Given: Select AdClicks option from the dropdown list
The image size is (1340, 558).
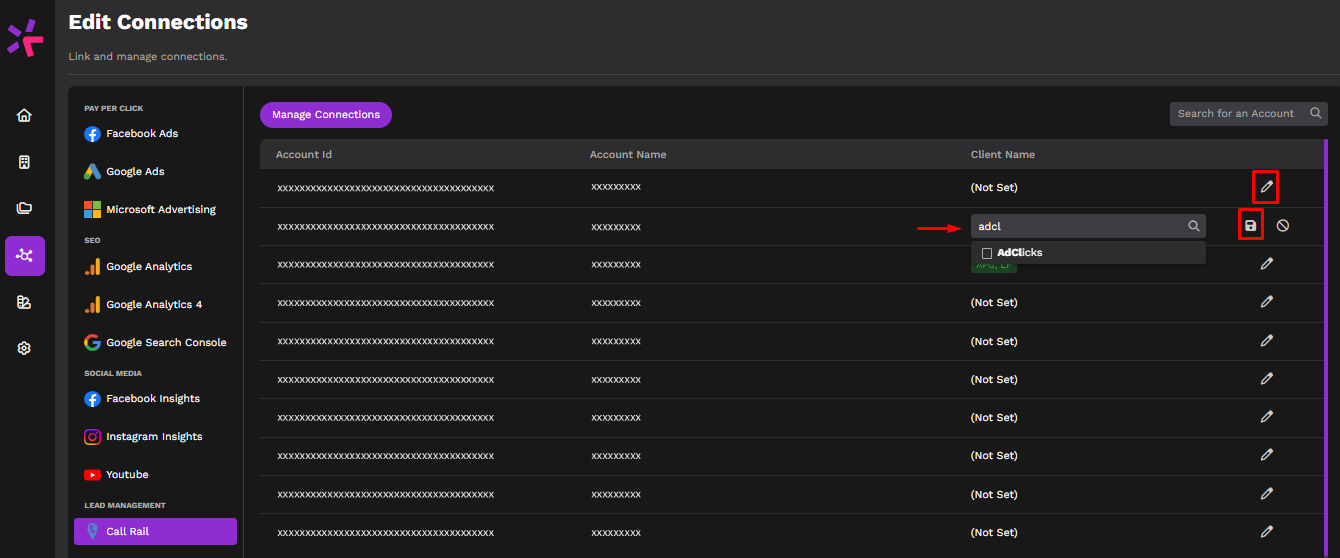Looking at the screenshot, I should pos(1020,253).
